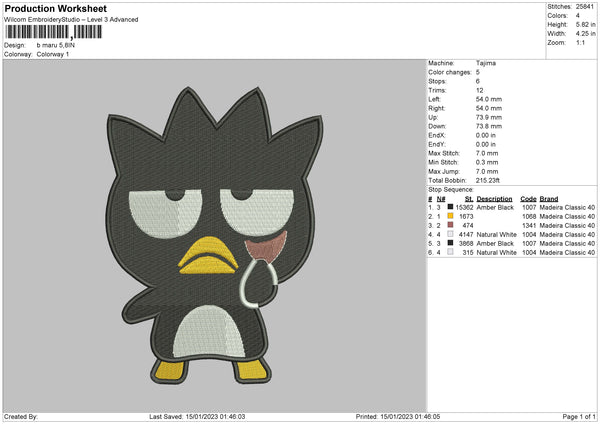Click the Up value '73.9 mm'
The width and height of the screenshot is (600, 424).
point(489,117)
